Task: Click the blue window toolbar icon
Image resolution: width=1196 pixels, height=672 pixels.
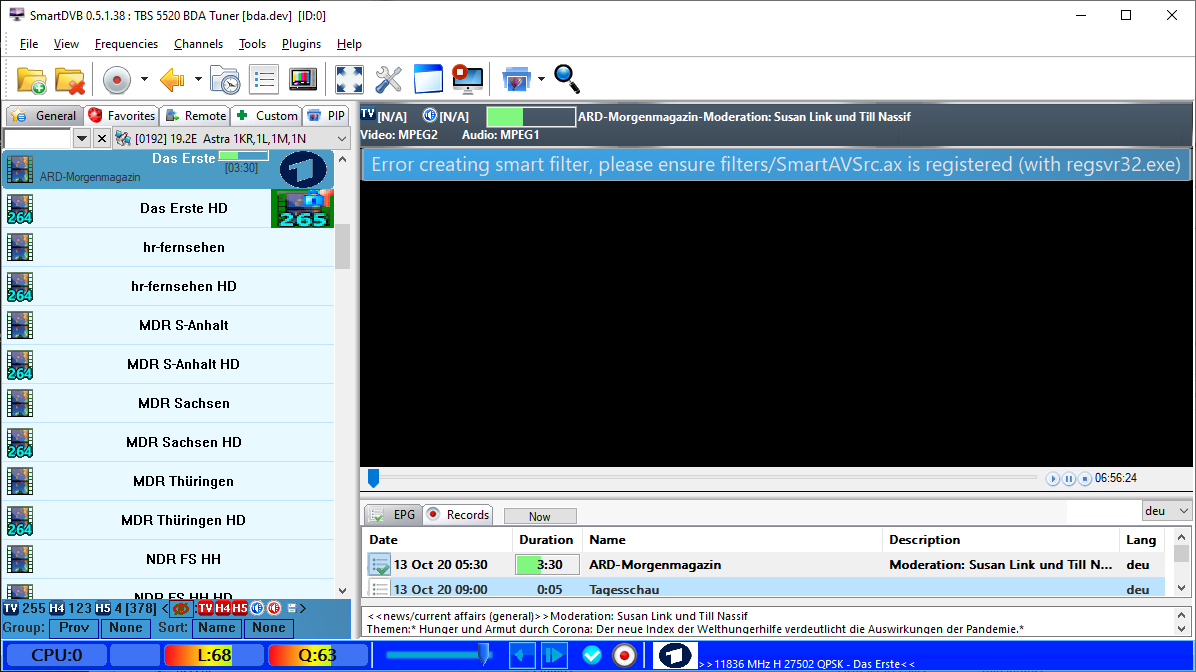Action: point(428,79)
